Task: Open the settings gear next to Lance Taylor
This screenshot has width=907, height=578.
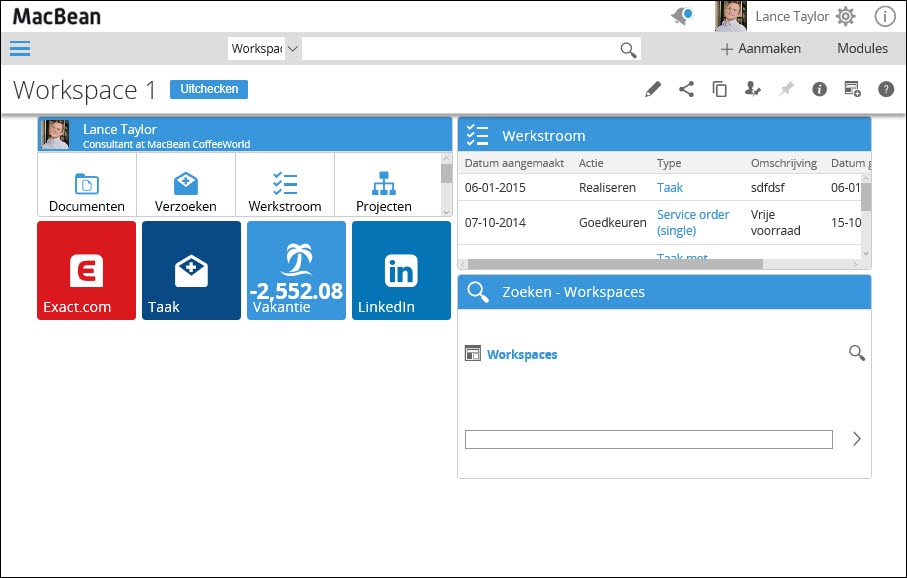Action: coord(845,16)
